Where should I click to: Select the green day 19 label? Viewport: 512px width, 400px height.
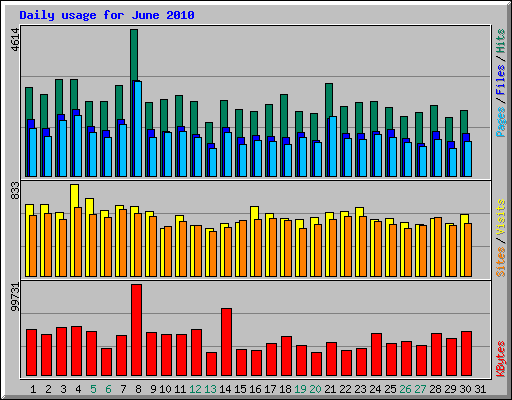pyautogui.click(x=300, y=389)
